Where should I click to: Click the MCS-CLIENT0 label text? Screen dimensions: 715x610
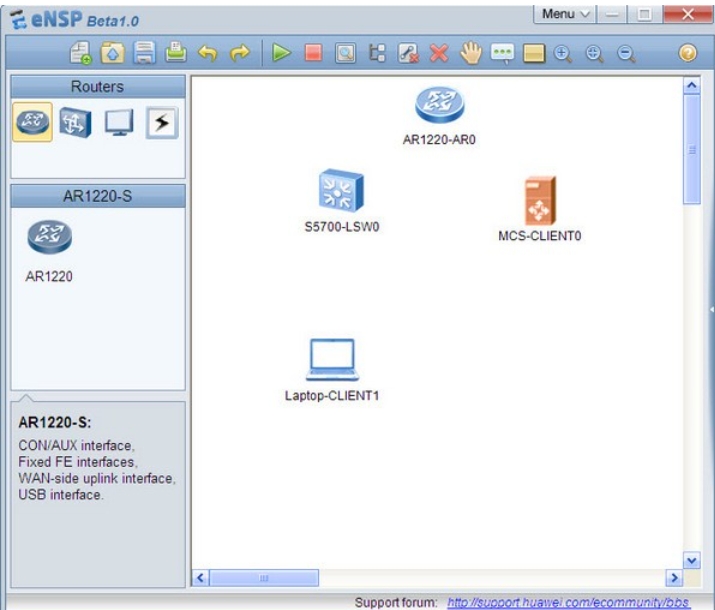click(539, 236)
